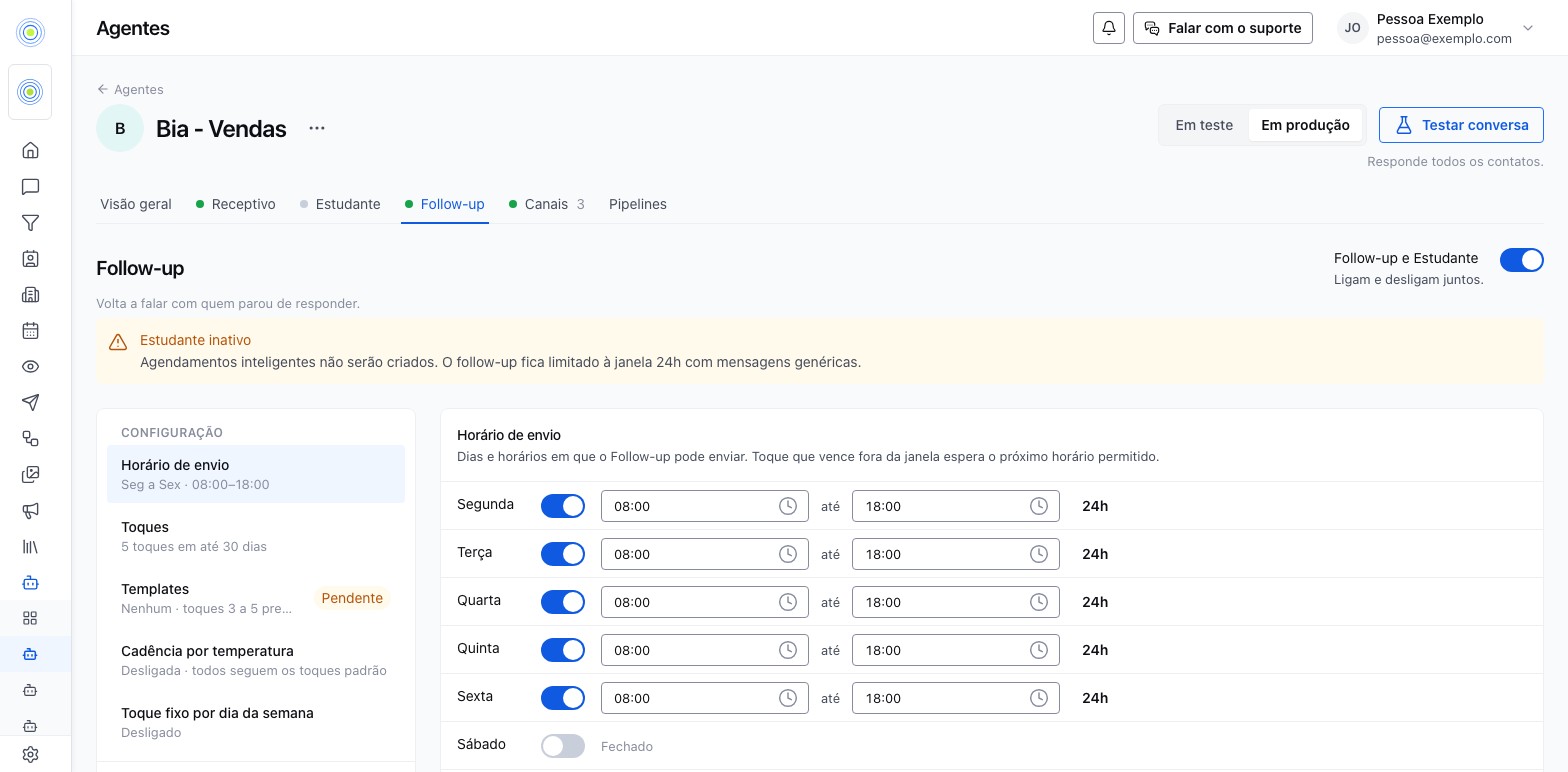Open settings via the gear icon
Image resolution: width=1568 pixels, height=772 pixels.
pyautogui.click(x=30, y=754)
